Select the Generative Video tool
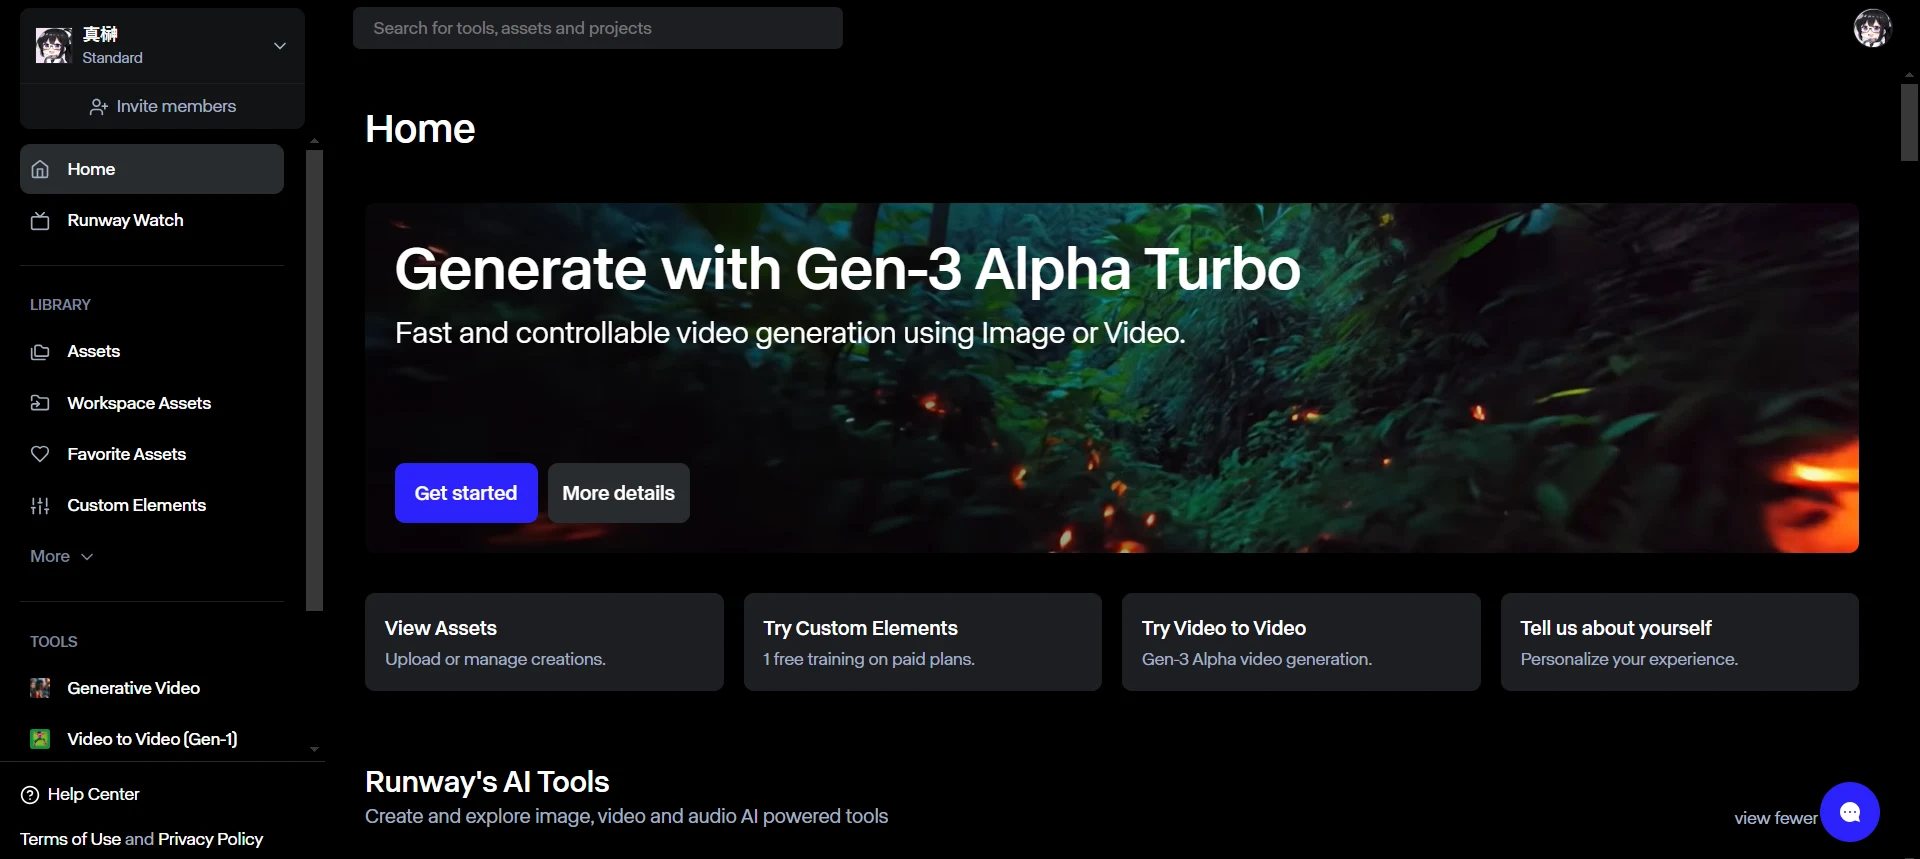The image size is (1920, 859). [152, 688]
